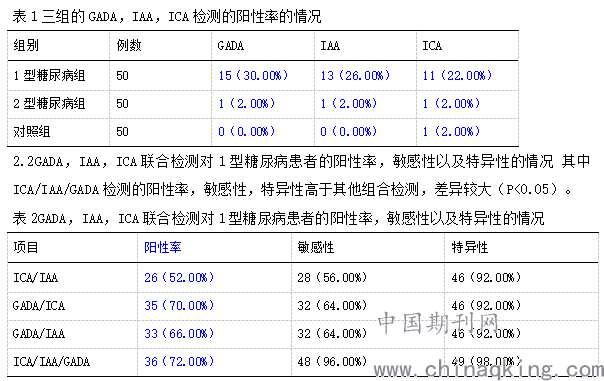Screen dimensions: 604x381
Task: Click the 26(52.00%) positive rate link
Action: [x=179, y=277]
